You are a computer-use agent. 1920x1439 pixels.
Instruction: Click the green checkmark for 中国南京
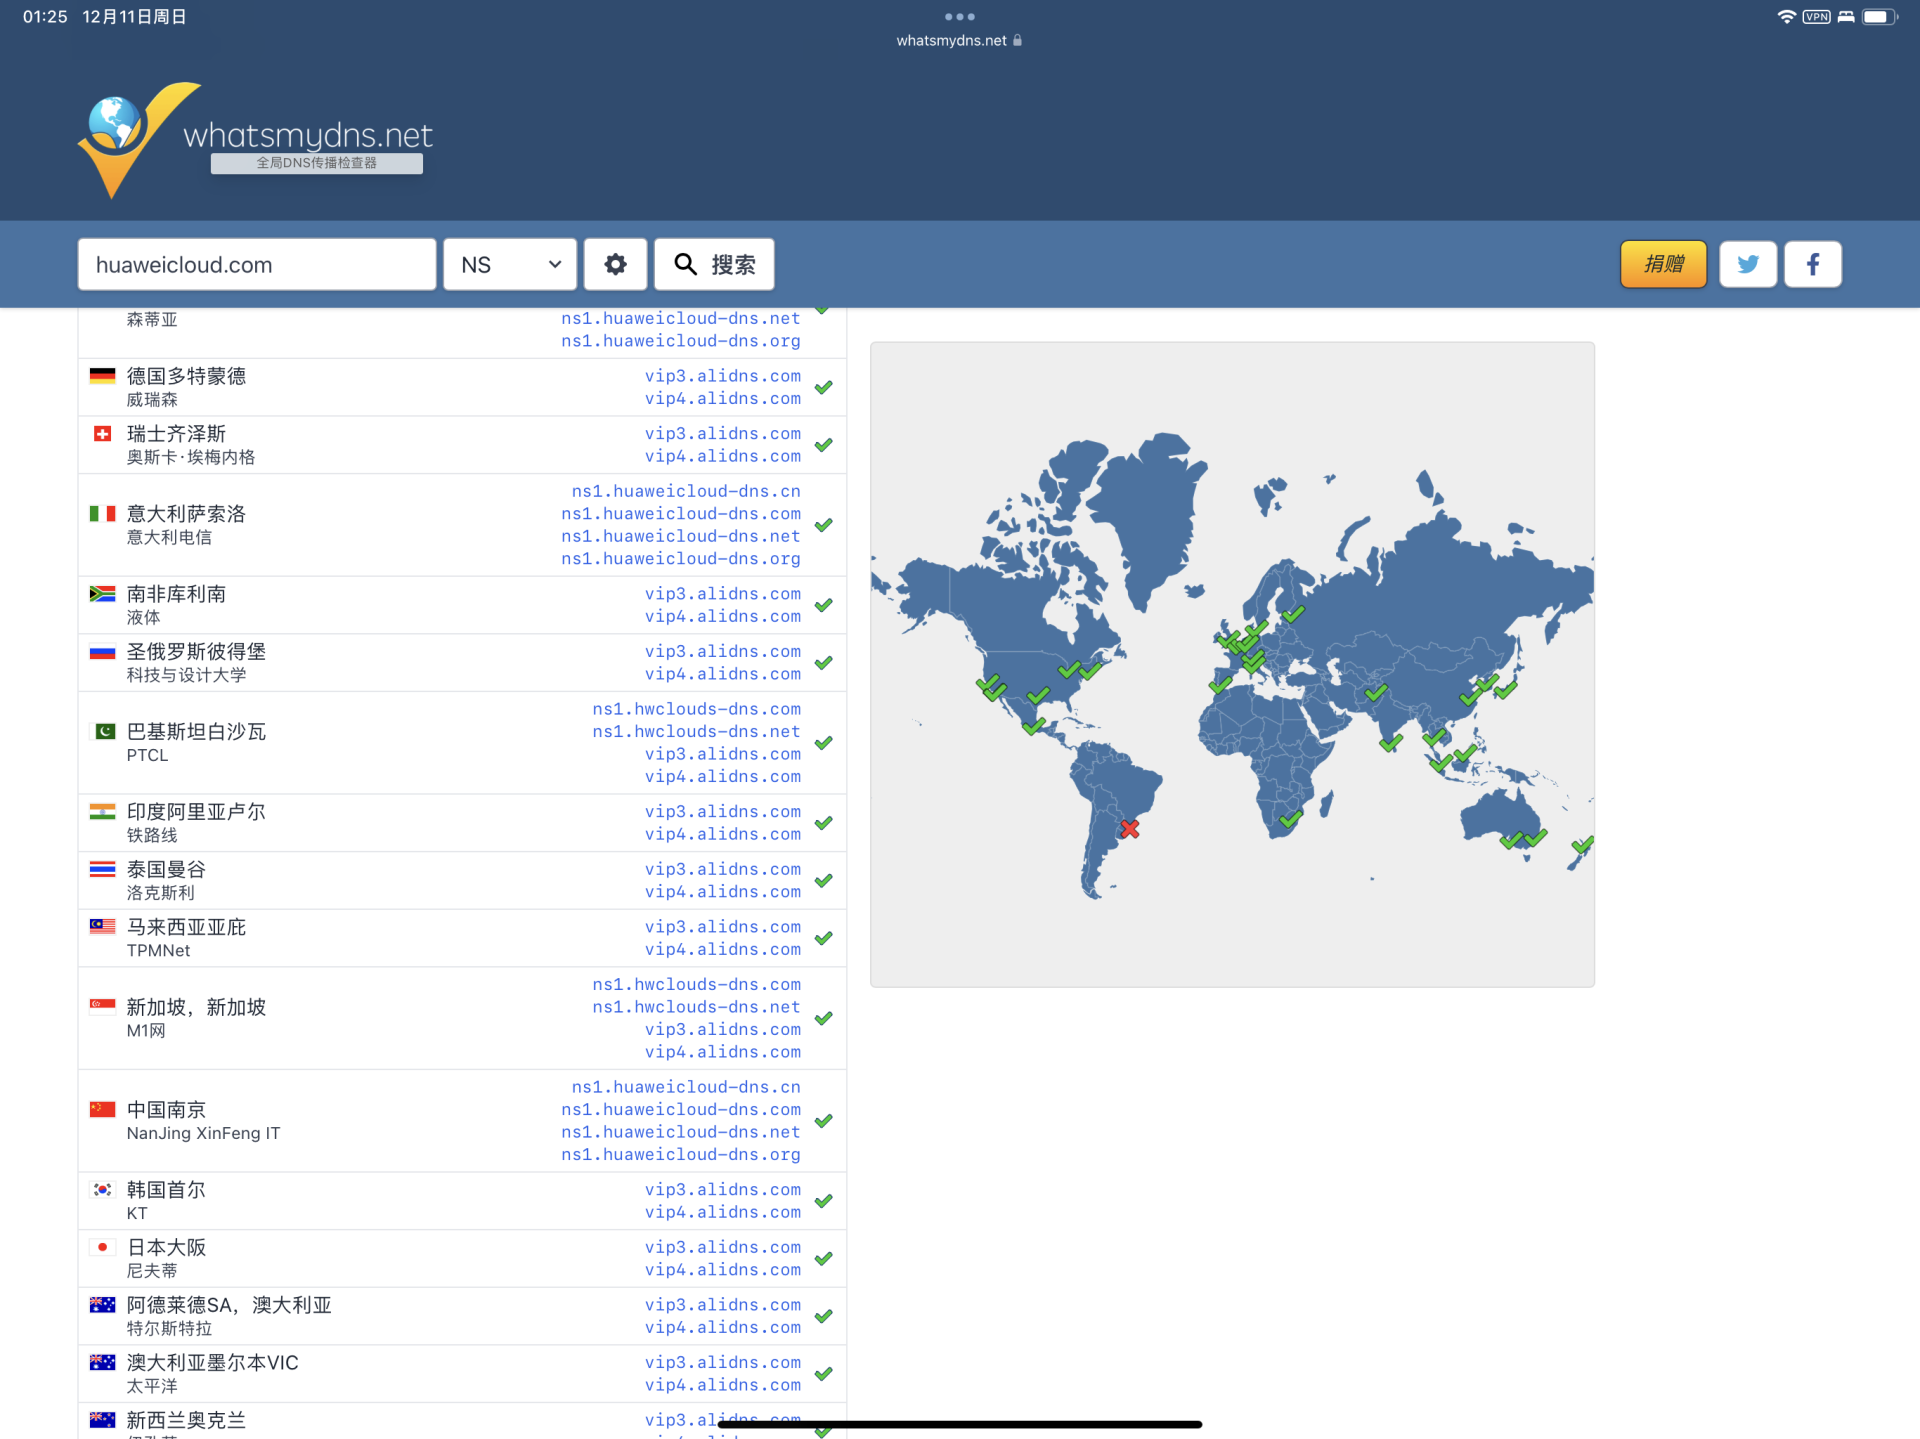tap(824, 1121)
